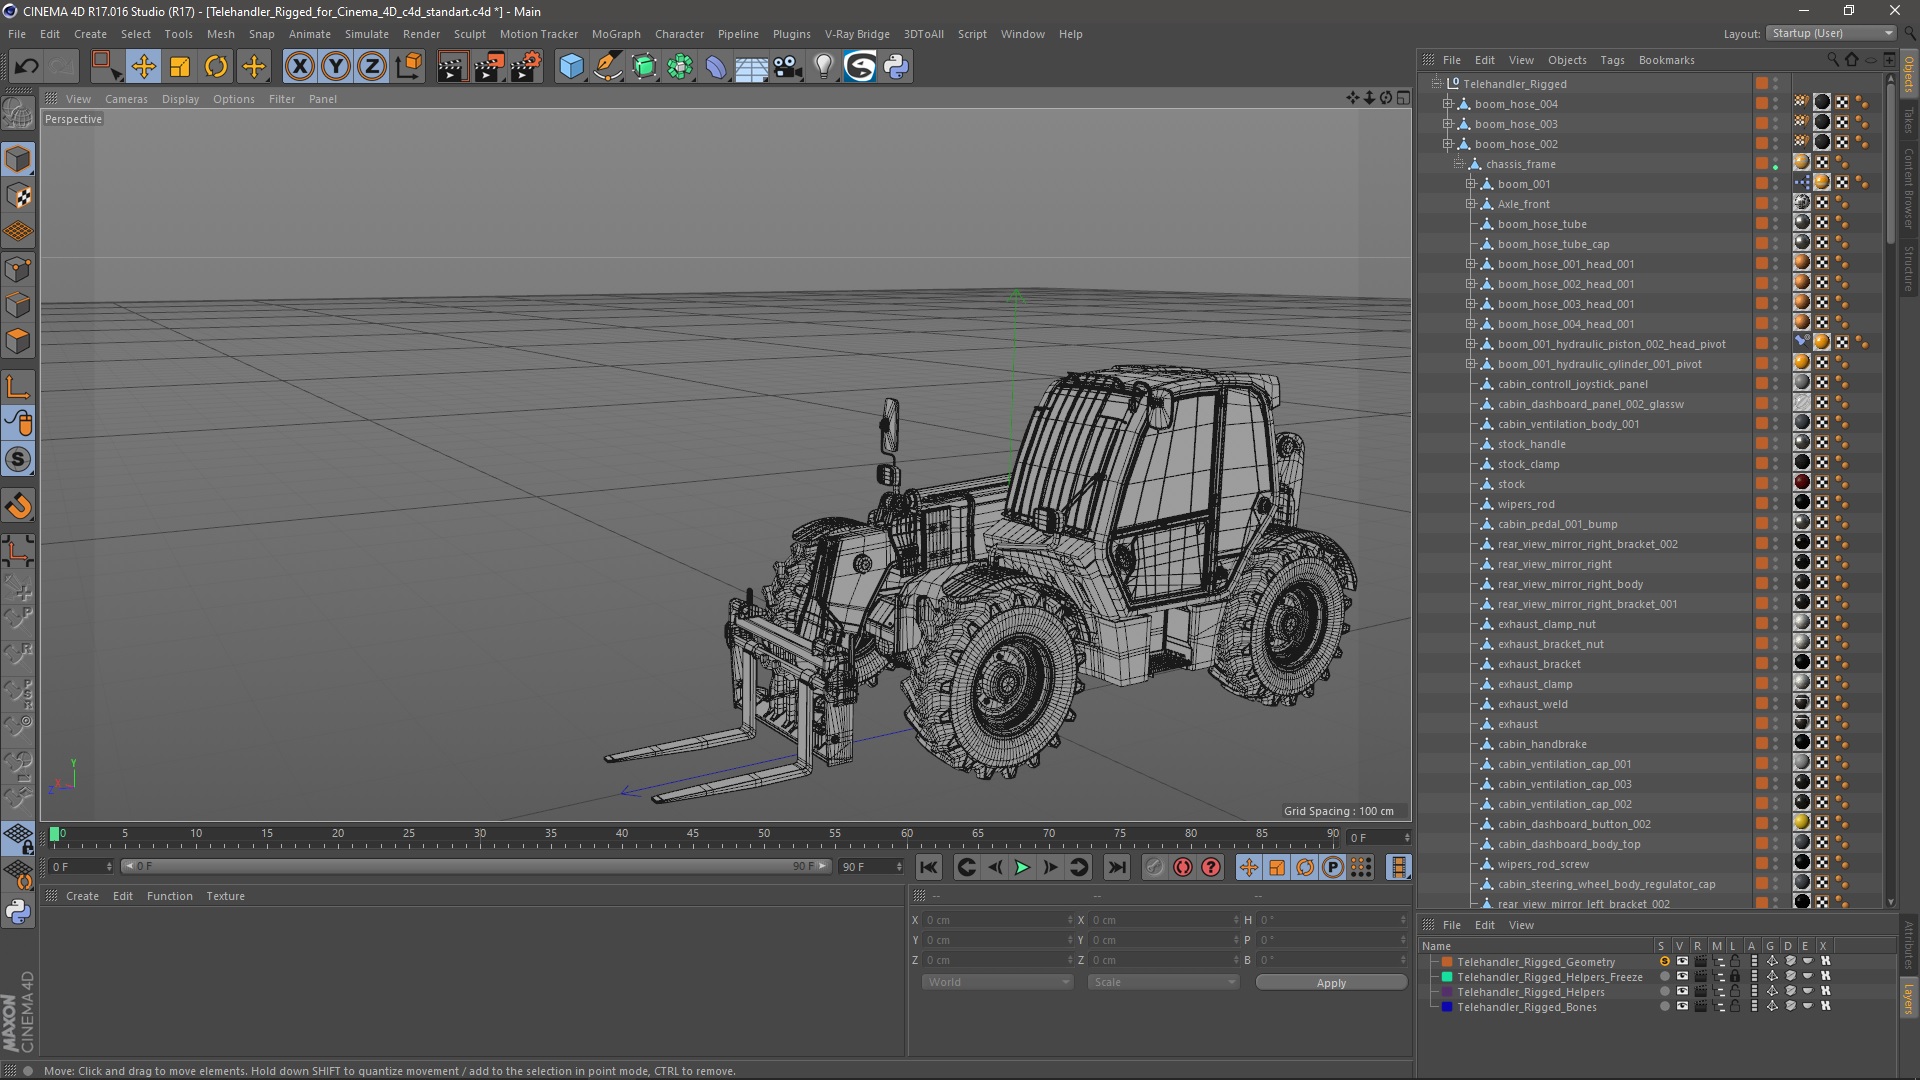Open the Object Manager Tags menu

pos(1612,60)
